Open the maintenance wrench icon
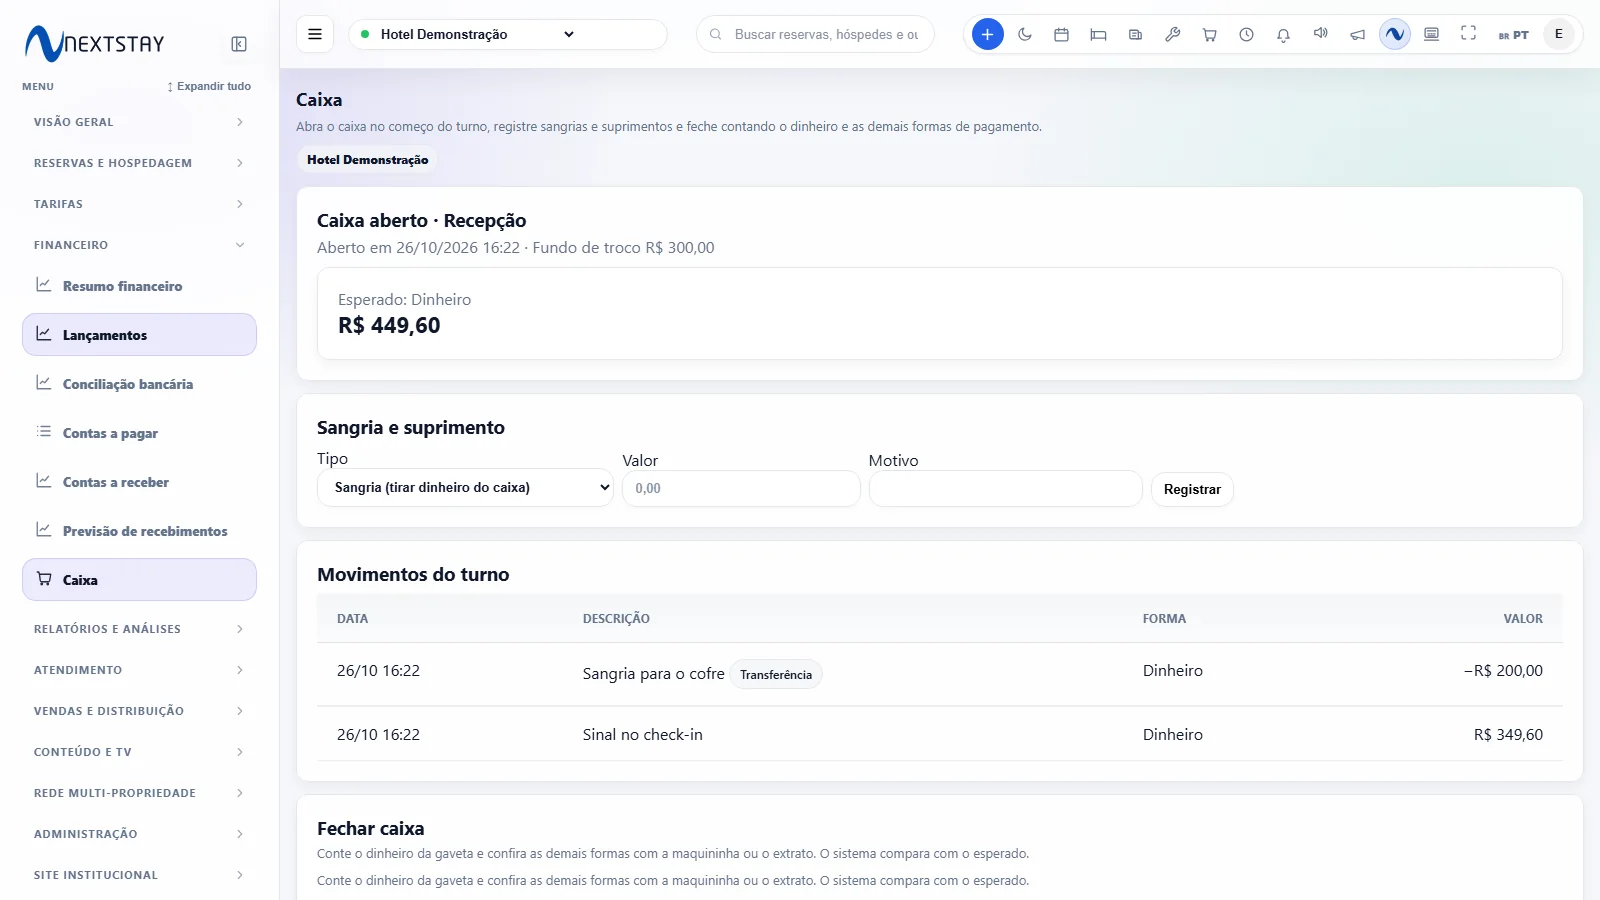The width and height of the screenshot is (1600, 900). pos(1172,34)
